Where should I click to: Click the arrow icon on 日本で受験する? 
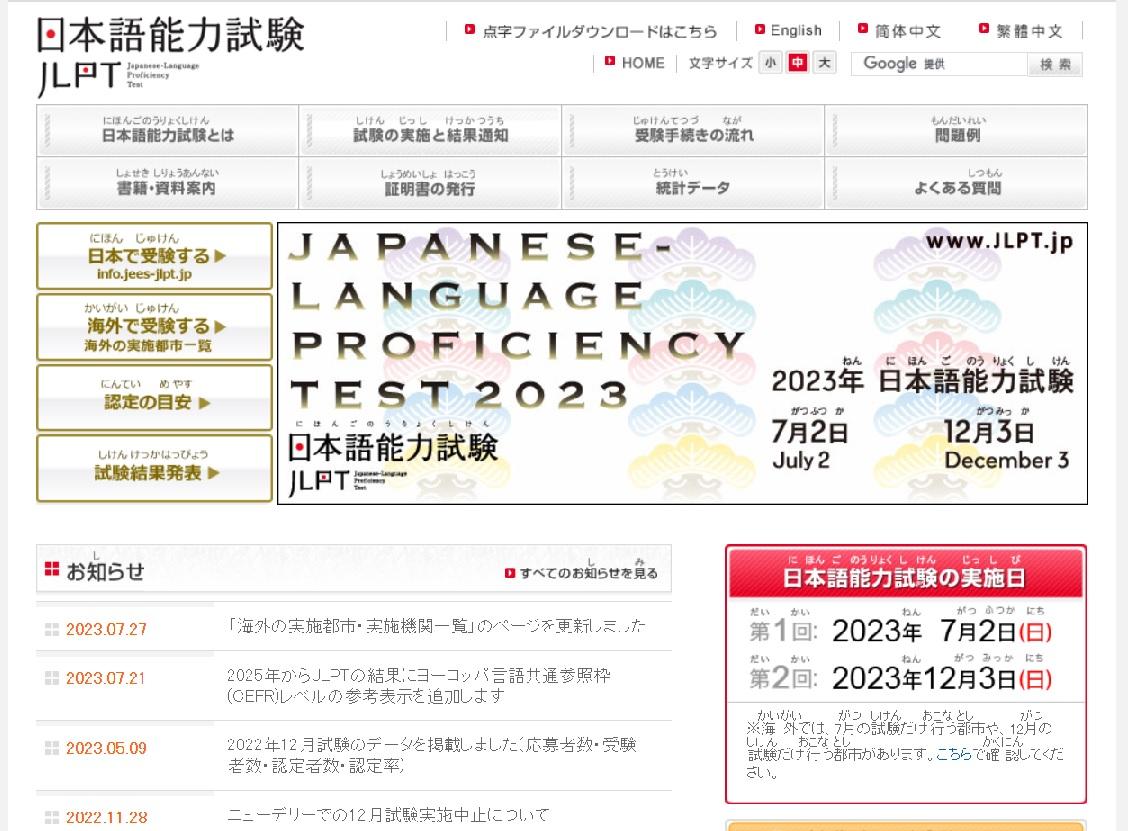pyautogui.click(x=220, y=255)
